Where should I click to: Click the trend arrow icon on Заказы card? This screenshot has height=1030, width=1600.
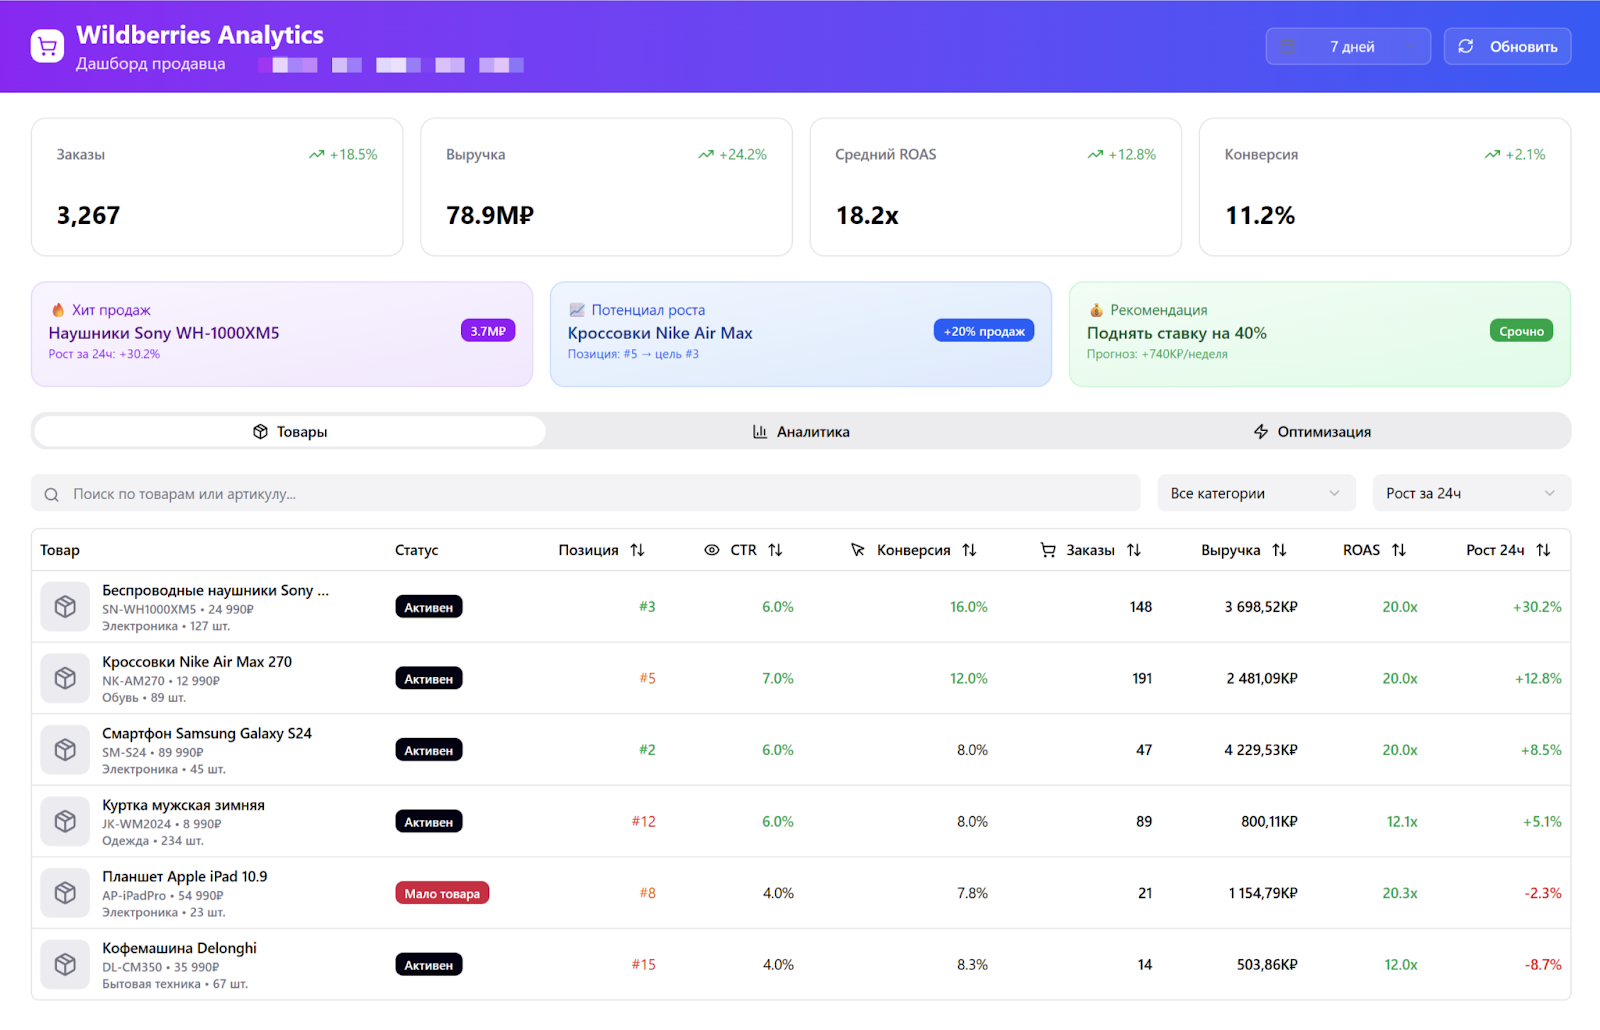[x=317, y=154]
